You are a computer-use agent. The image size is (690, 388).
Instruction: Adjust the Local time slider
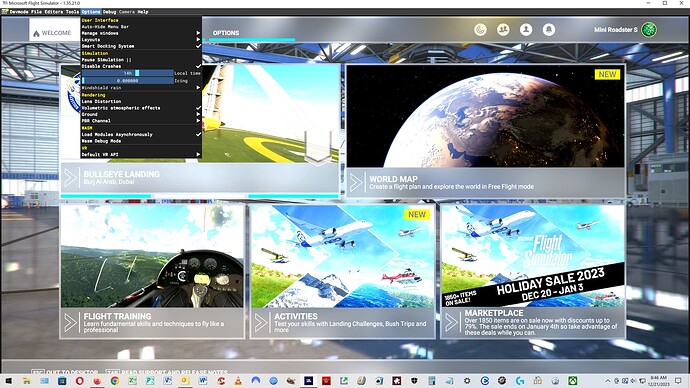[x=128, y=73]
